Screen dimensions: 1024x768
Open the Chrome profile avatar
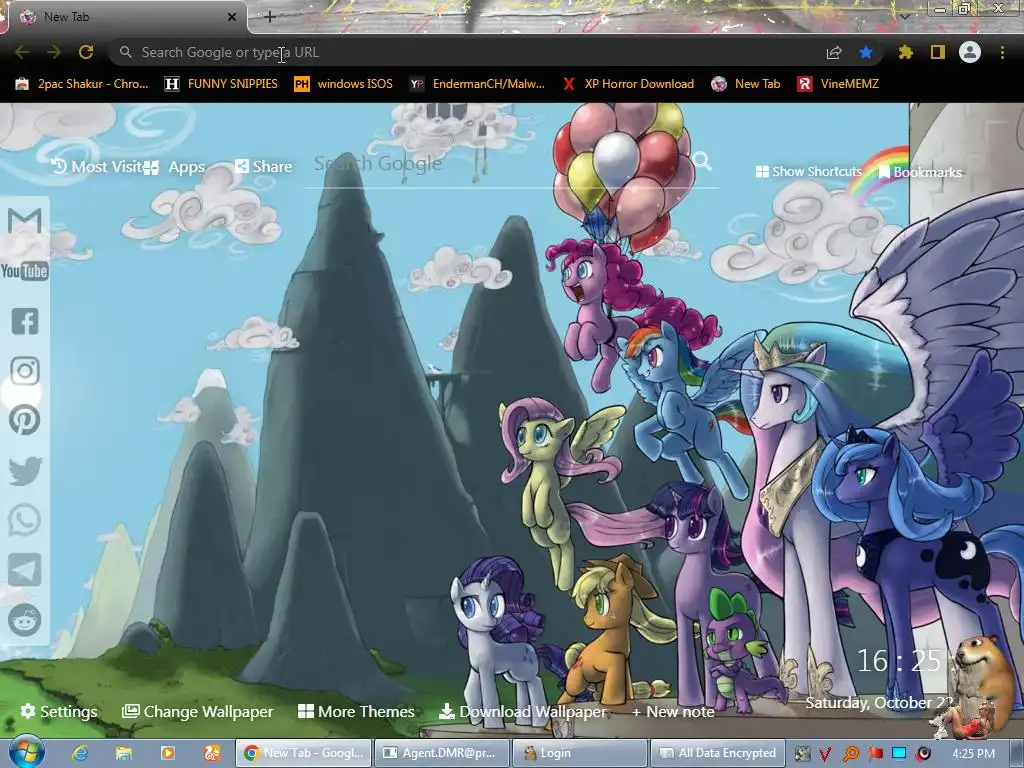(x=970, y=52)
